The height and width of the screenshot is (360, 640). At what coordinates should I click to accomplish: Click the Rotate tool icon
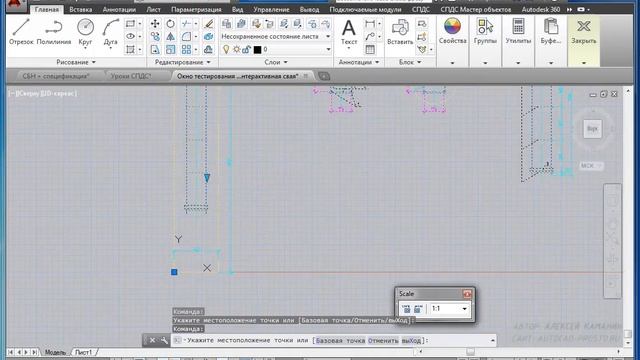pyautogui.click(x=170, y=24)
